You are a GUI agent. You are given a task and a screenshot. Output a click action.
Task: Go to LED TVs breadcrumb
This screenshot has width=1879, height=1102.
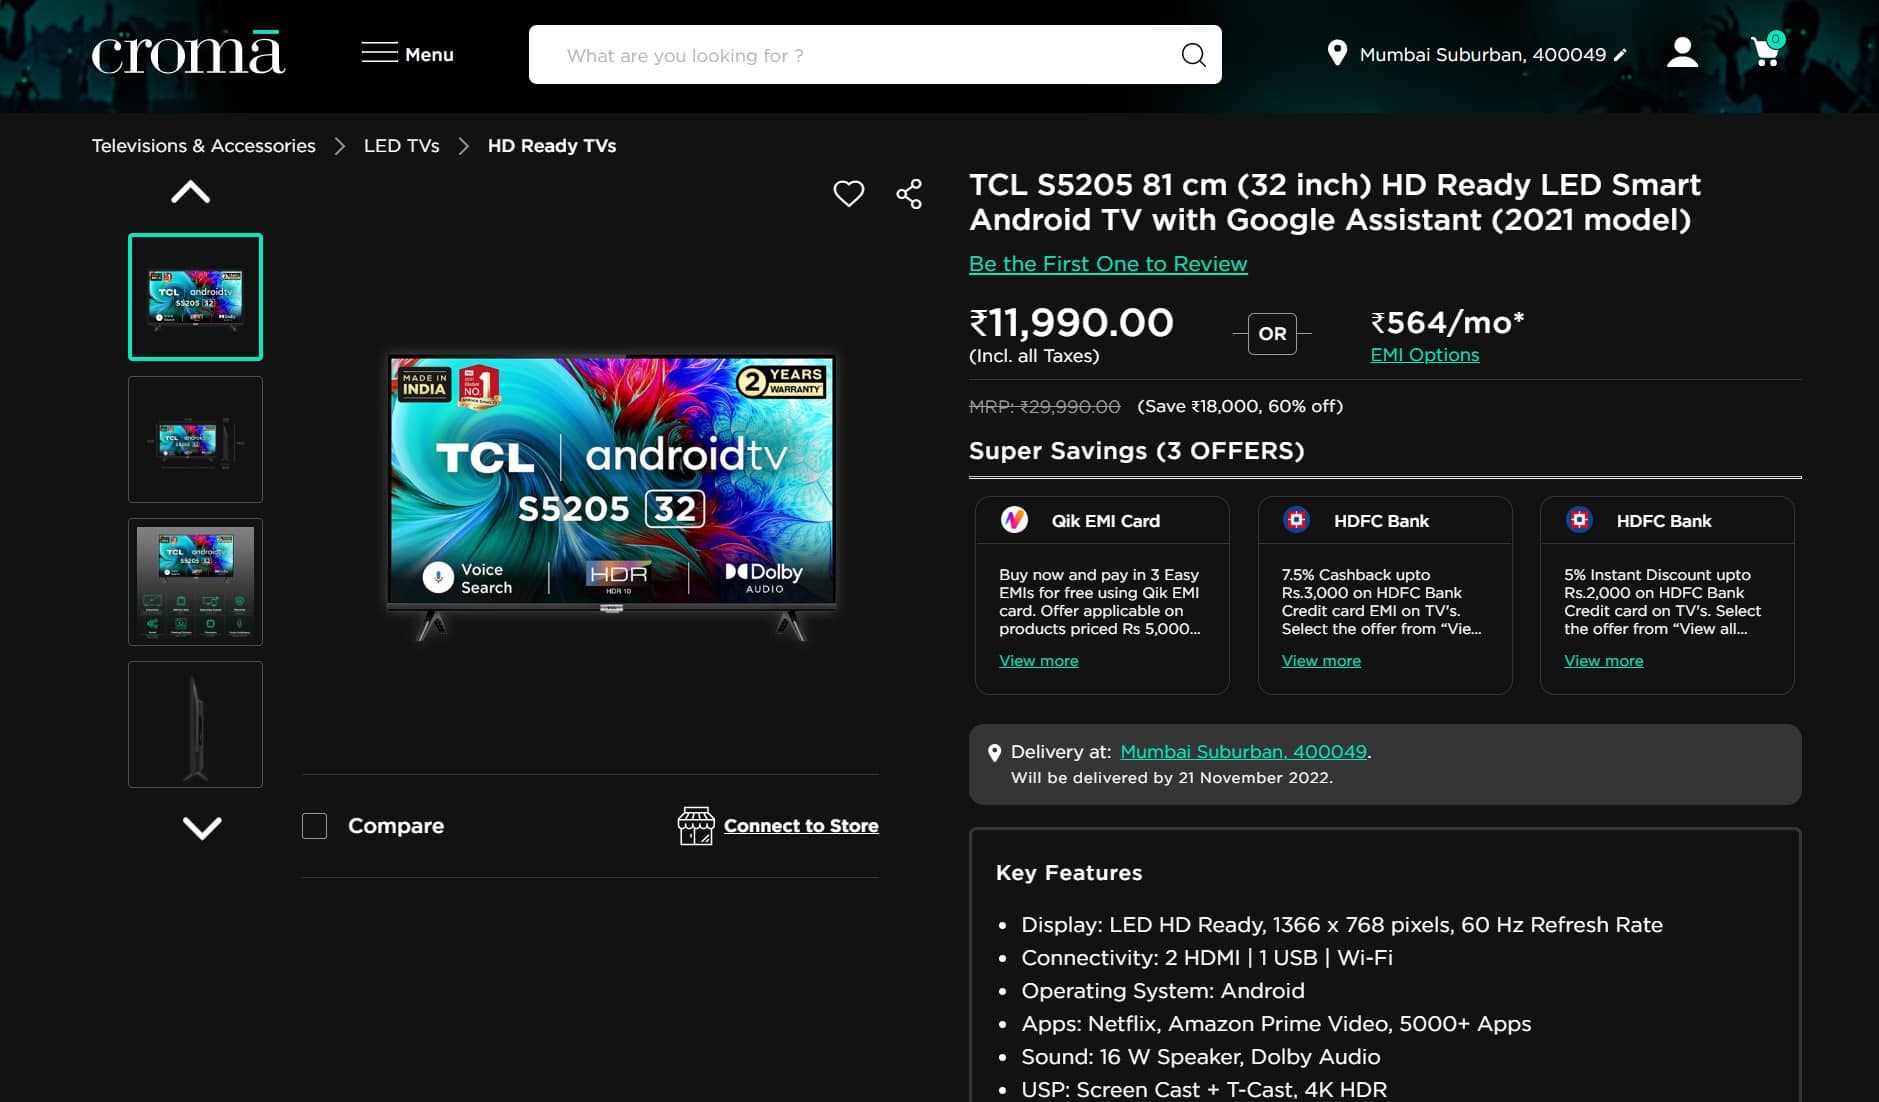tap(402, 146)
